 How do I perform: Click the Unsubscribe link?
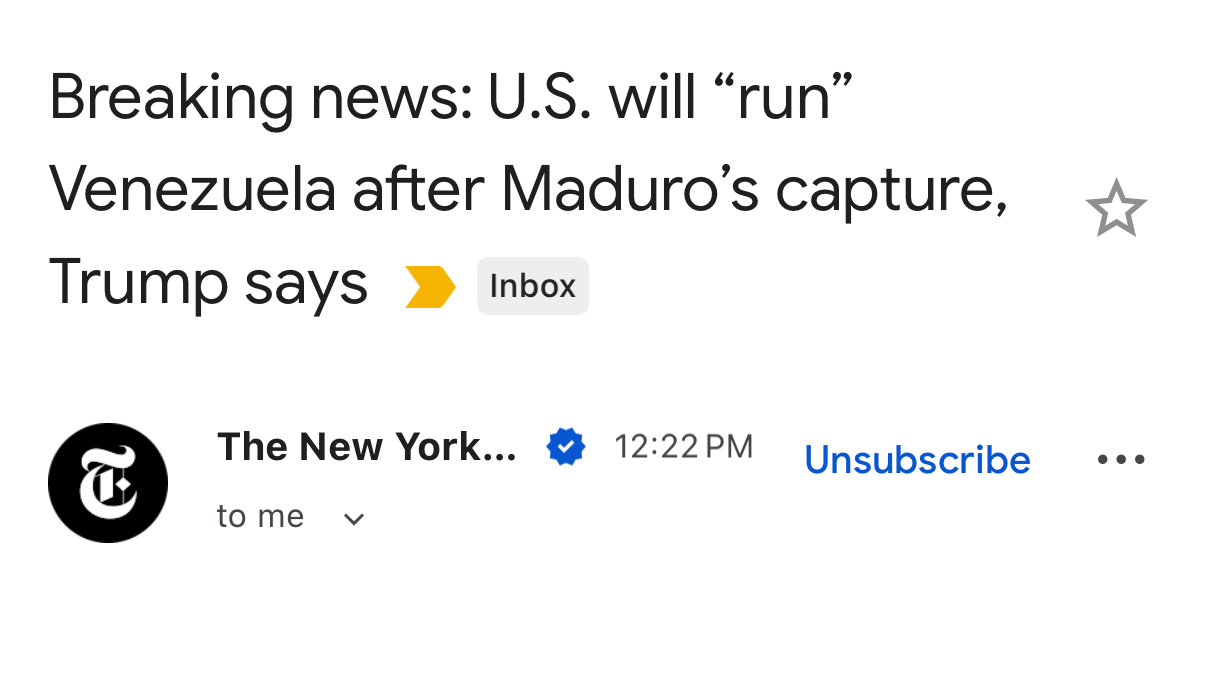coord(917,460)
